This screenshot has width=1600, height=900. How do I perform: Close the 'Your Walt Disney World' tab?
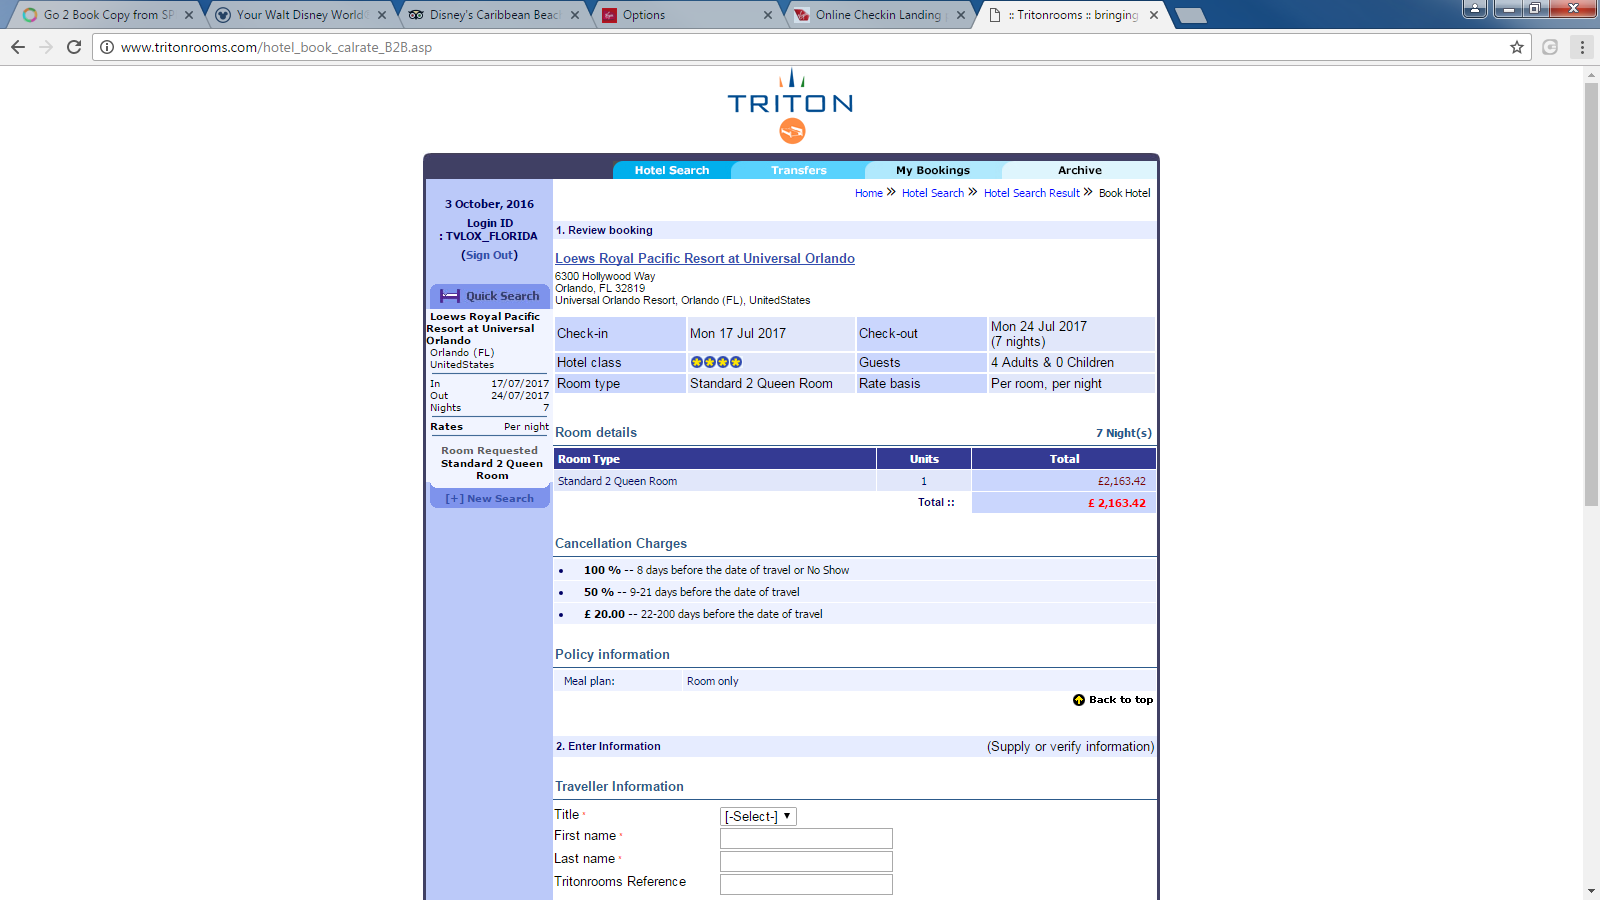382,15
